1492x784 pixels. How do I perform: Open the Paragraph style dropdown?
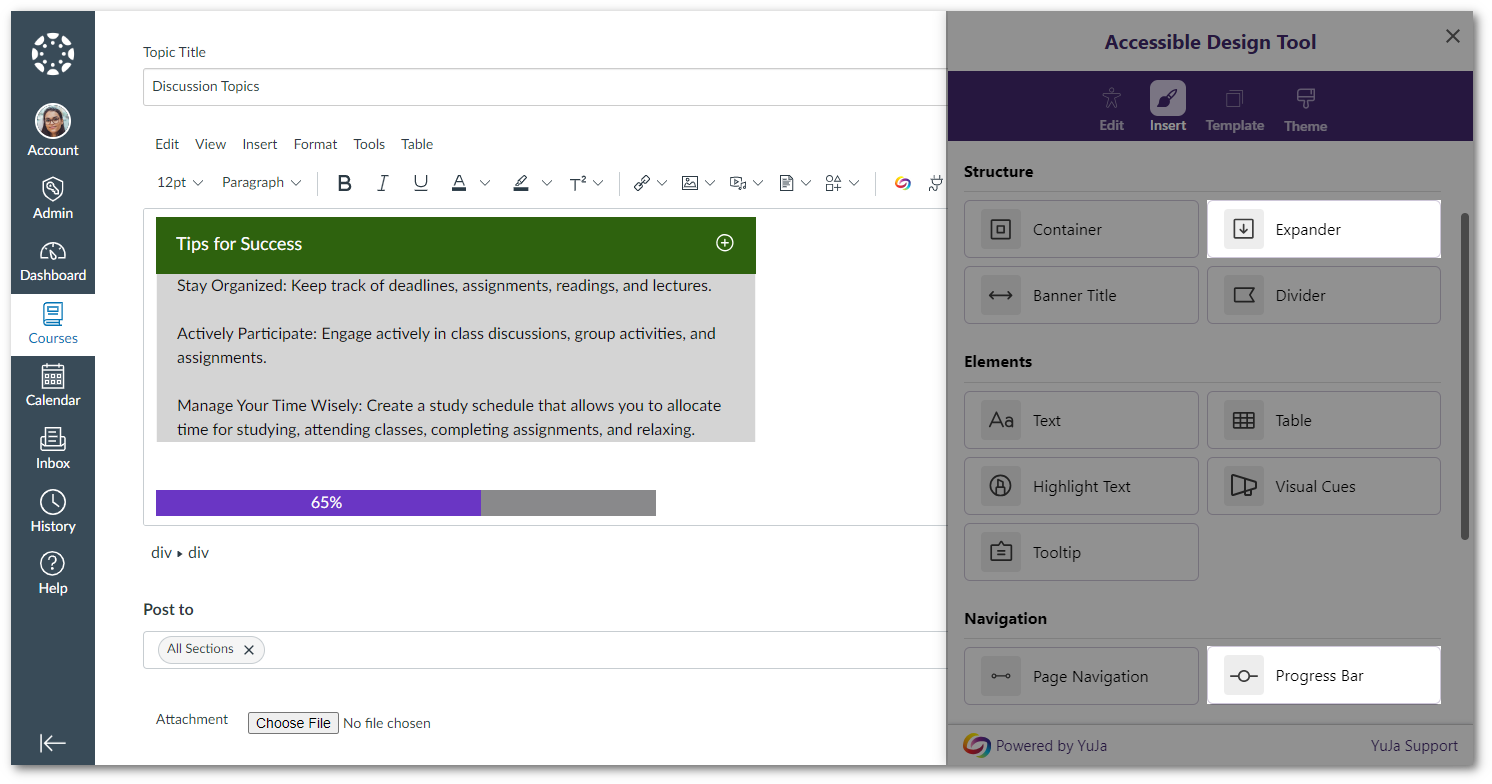point(261,183)
